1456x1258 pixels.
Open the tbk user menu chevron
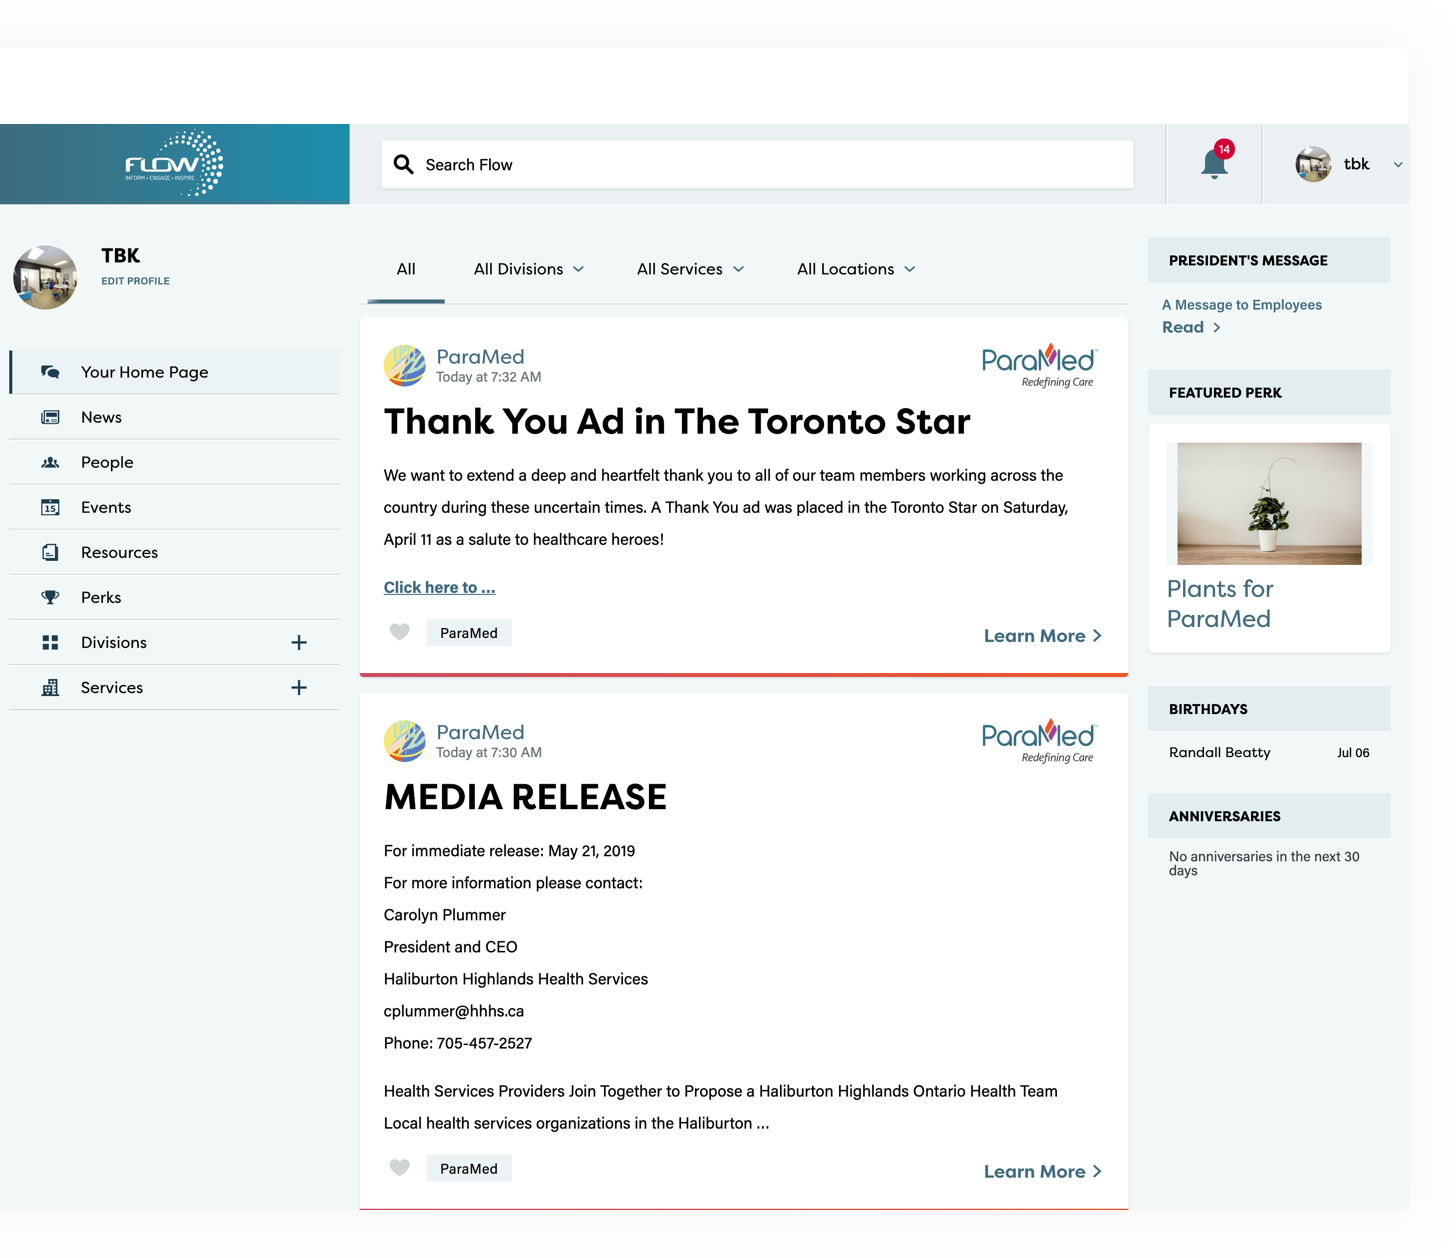[1398, 165]
